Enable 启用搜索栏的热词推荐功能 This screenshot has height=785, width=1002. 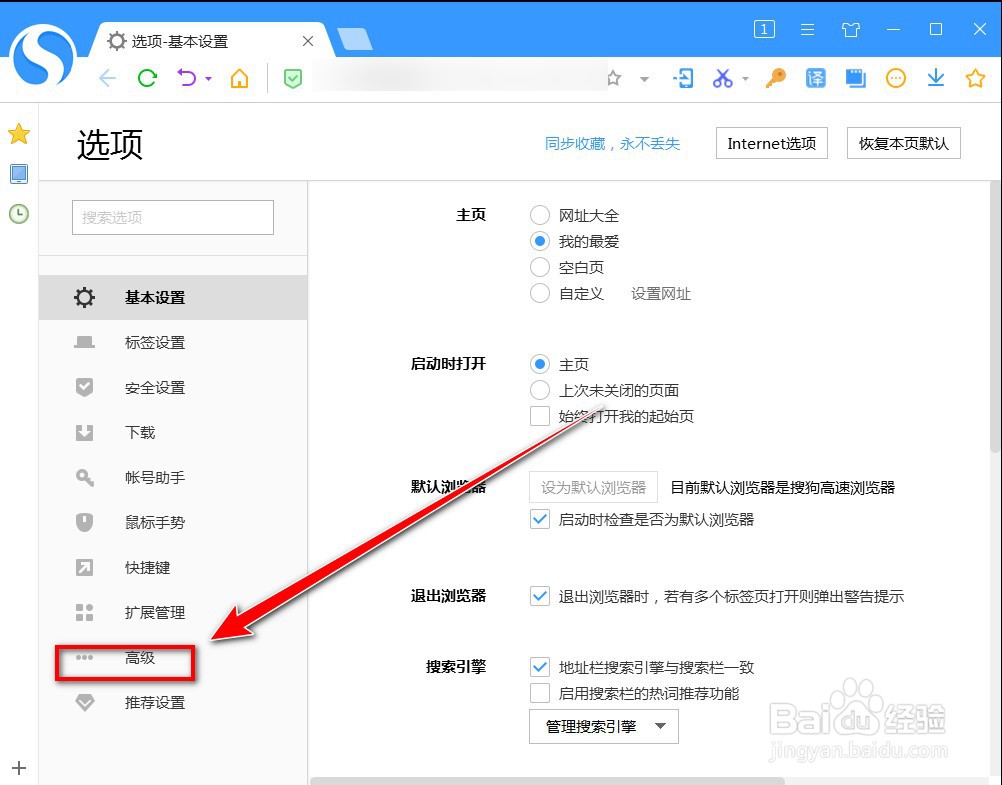coord(539,692)
